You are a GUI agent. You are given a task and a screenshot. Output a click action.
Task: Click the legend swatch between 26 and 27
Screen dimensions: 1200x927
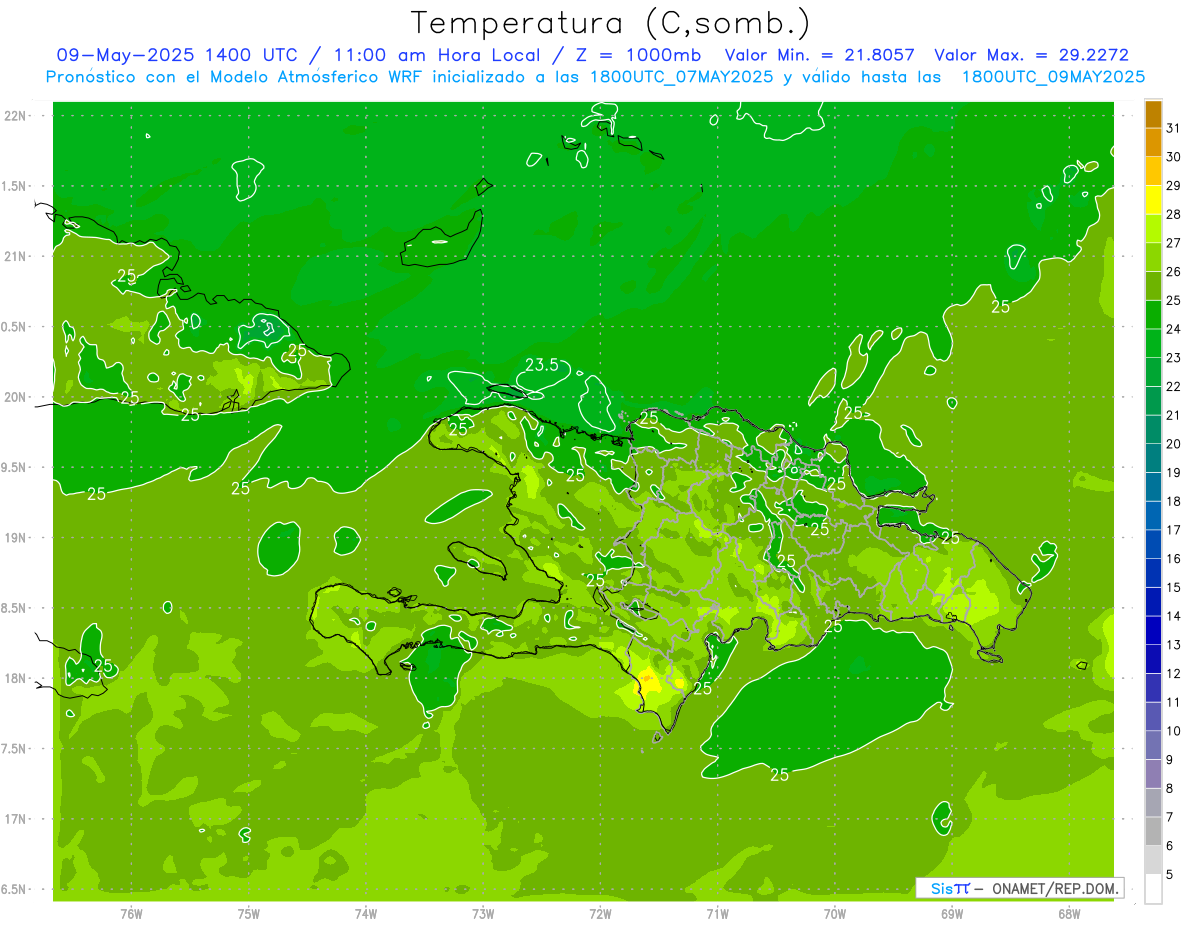click(1153, 258)
